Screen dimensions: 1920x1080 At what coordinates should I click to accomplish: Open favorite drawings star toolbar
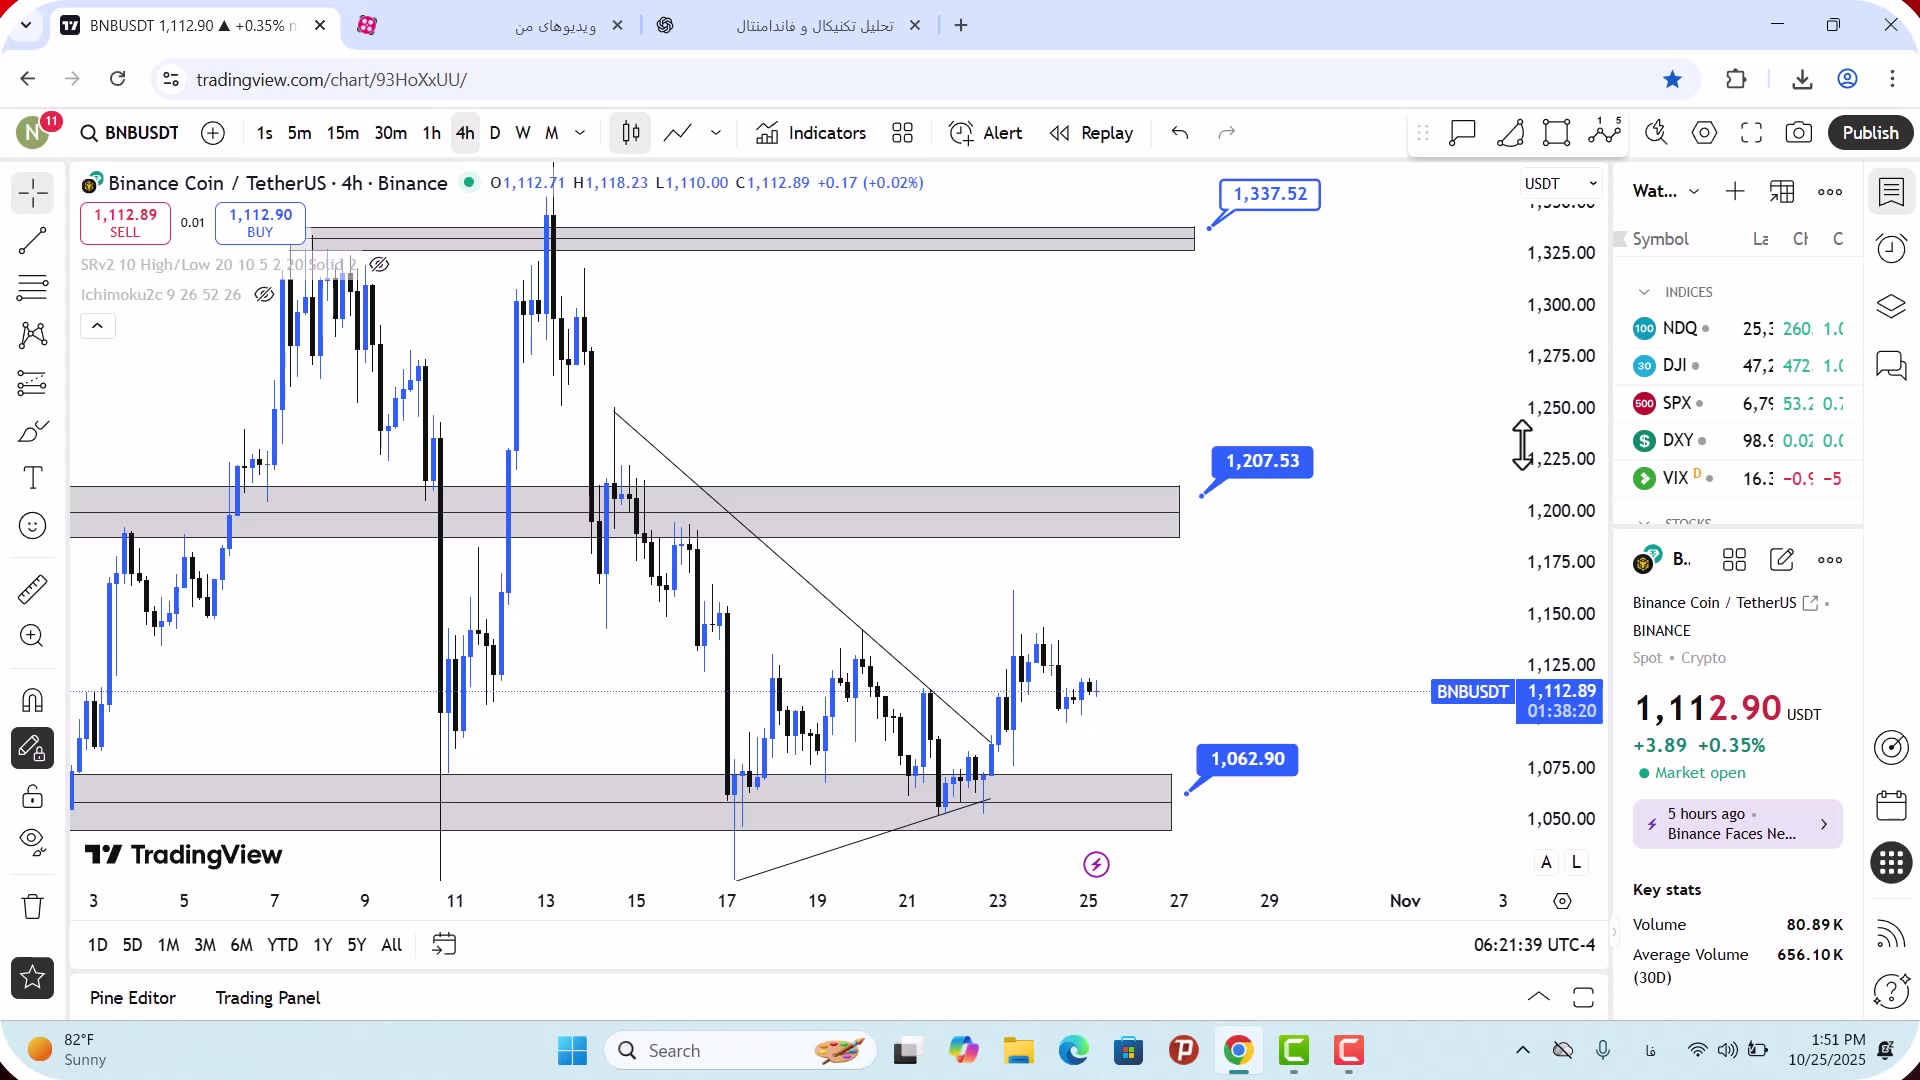click(32, 978)
